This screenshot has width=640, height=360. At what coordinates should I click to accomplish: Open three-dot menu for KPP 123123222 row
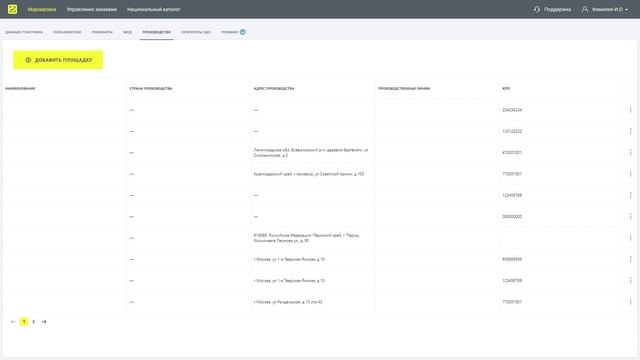630,131
